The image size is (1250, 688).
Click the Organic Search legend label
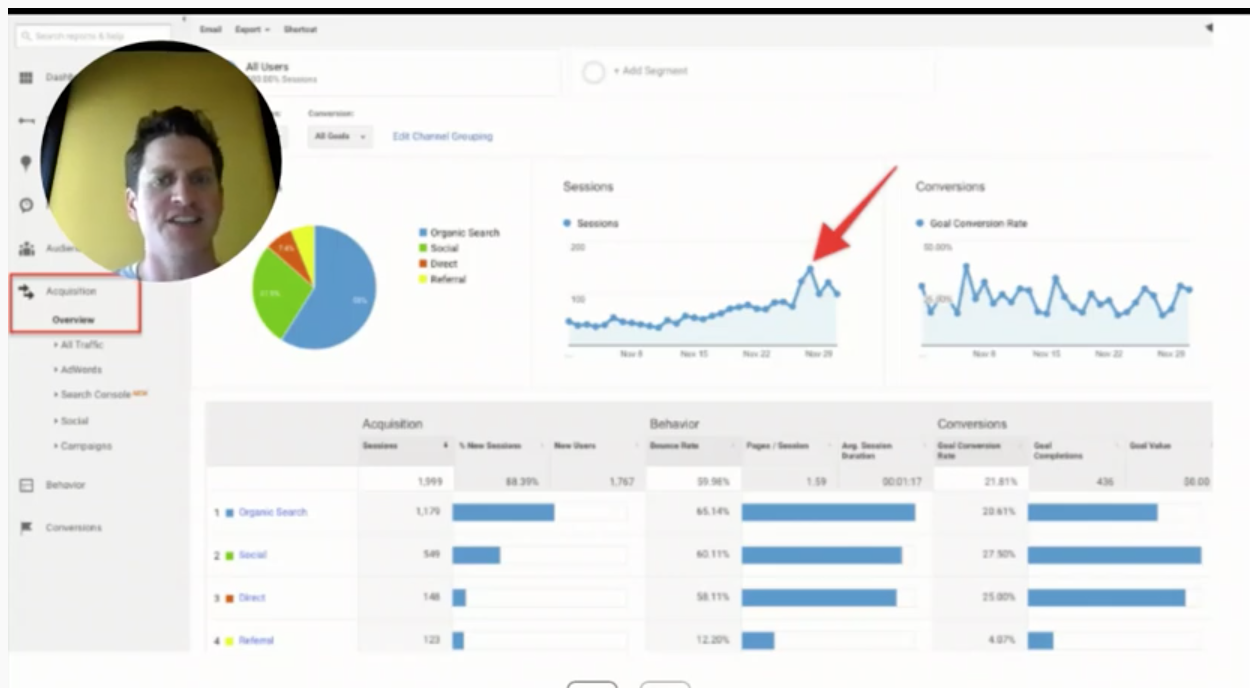[x=465, y=233]
